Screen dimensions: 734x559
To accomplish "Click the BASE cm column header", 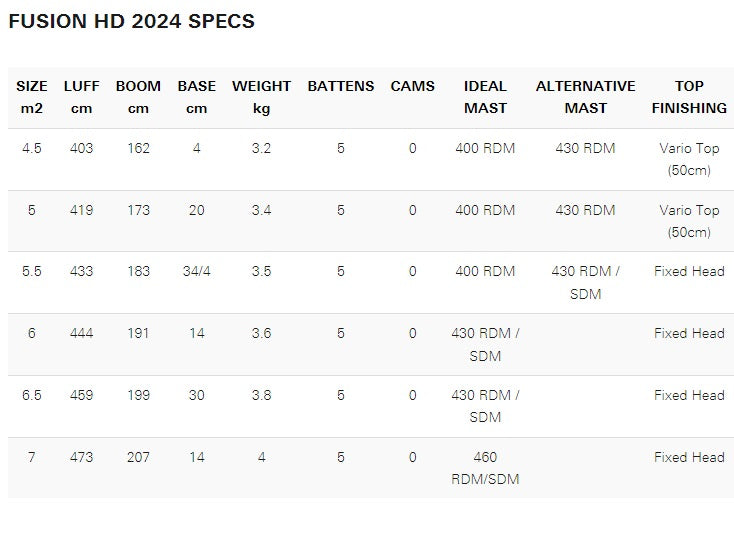I will [x=197, y=97].
